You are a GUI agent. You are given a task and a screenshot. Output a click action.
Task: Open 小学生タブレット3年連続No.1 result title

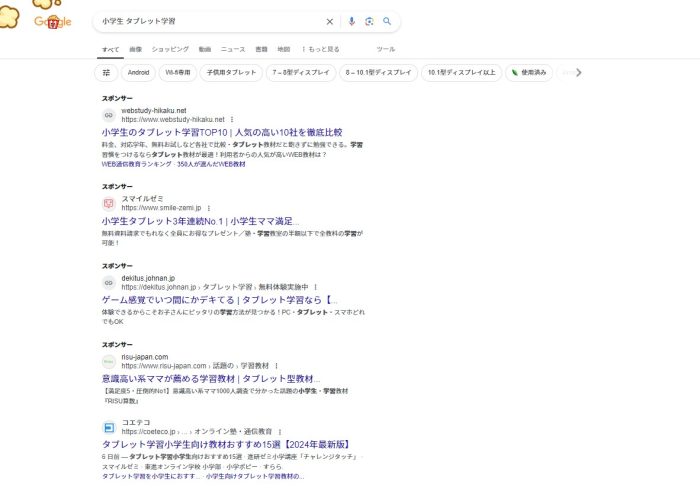point(200,221)
